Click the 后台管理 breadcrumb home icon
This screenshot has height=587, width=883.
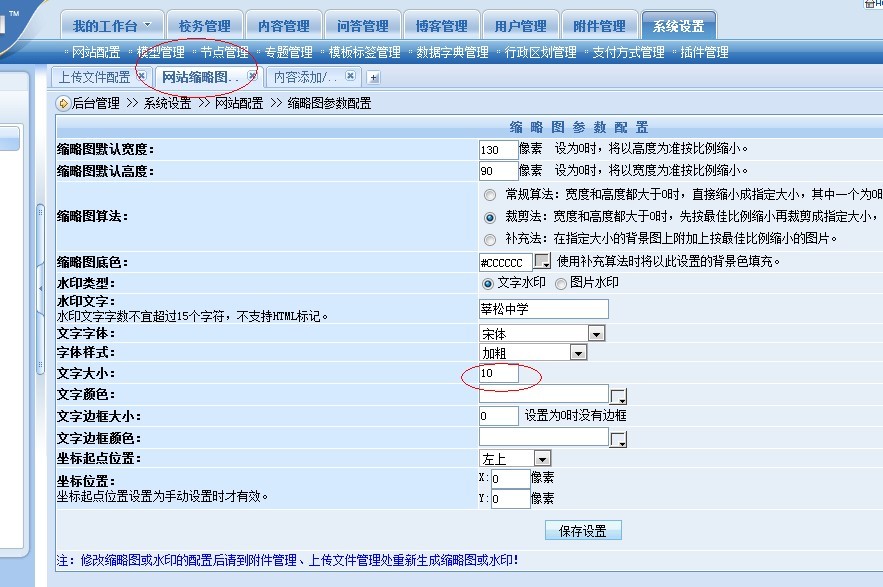point(63,103)
